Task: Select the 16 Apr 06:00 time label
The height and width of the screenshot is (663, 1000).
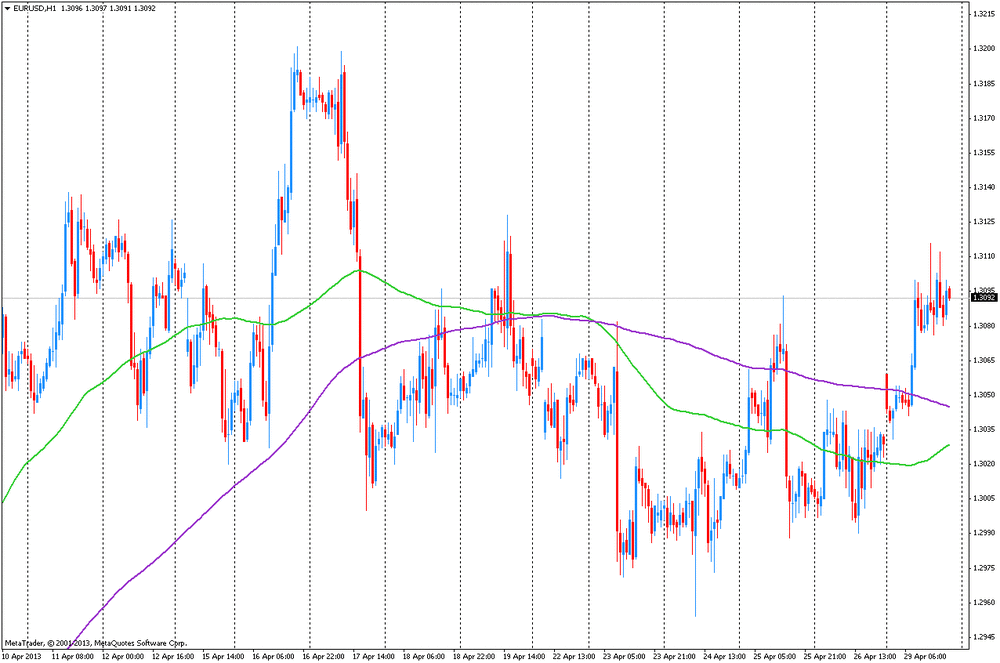Action: tap(273, 656)
